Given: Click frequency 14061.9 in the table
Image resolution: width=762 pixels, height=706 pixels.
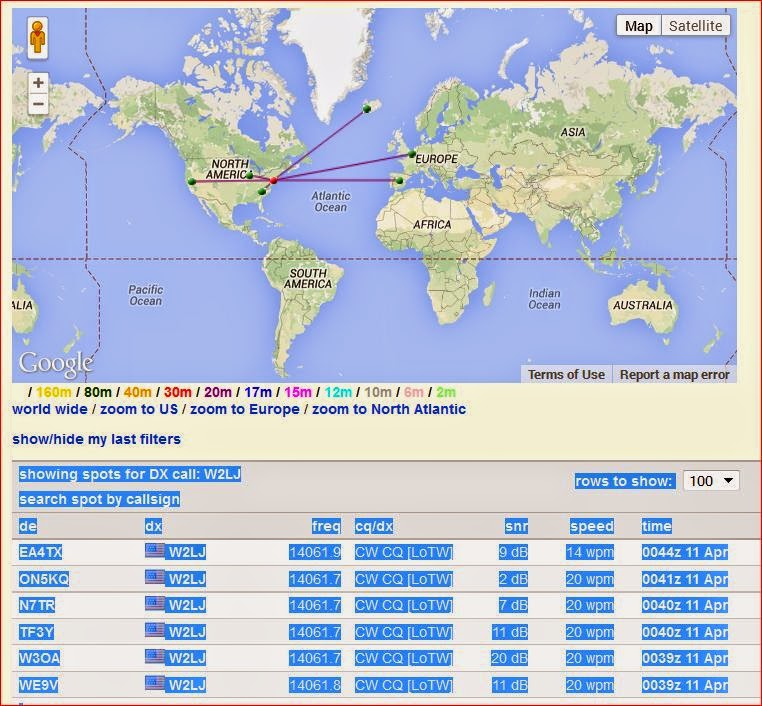Looking at the screenshot, I should [315, 552].
